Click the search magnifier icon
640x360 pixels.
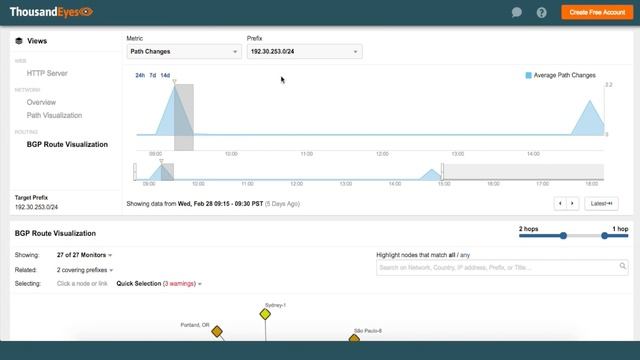[622, 266]
